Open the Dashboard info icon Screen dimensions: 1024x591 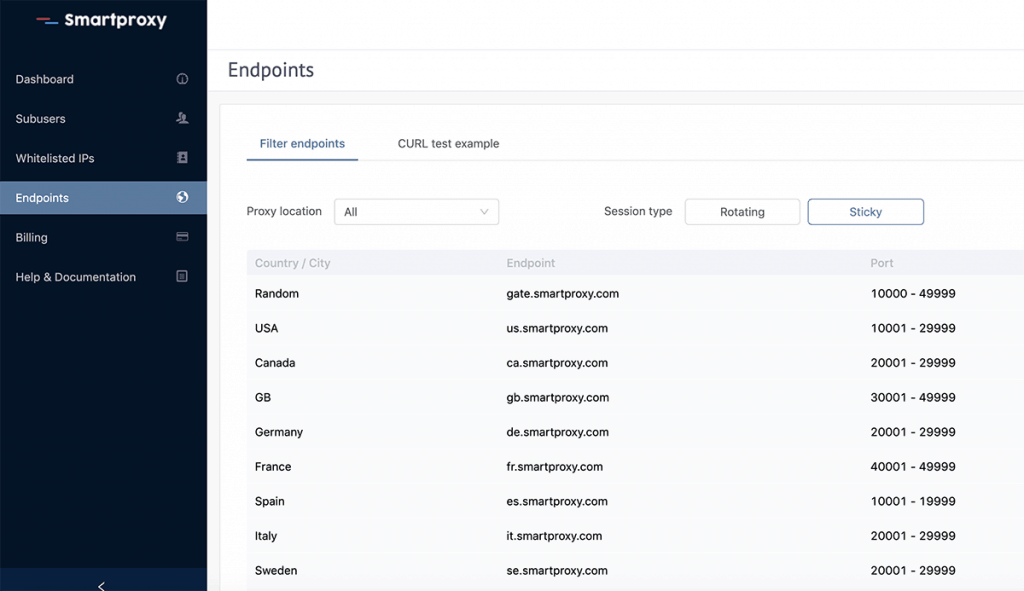(182, 78)
